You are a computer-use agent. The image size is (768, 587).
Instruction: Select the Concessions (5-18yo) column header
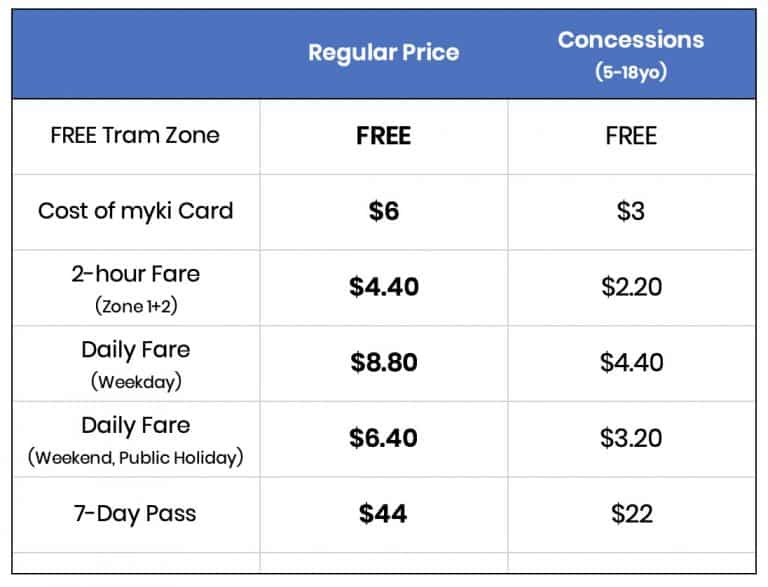pyautogui.click(x=631, y=53)
